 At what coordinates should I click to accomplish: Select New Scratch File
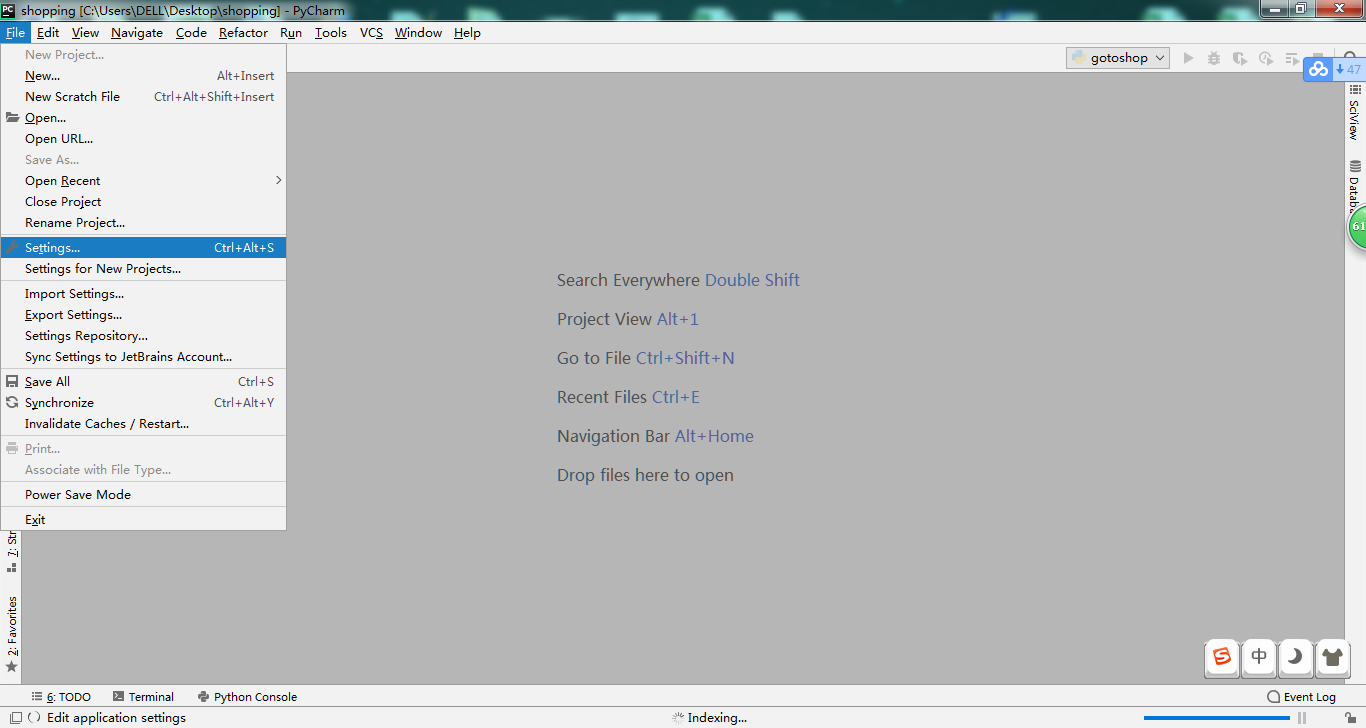click(x=143, y=97)
